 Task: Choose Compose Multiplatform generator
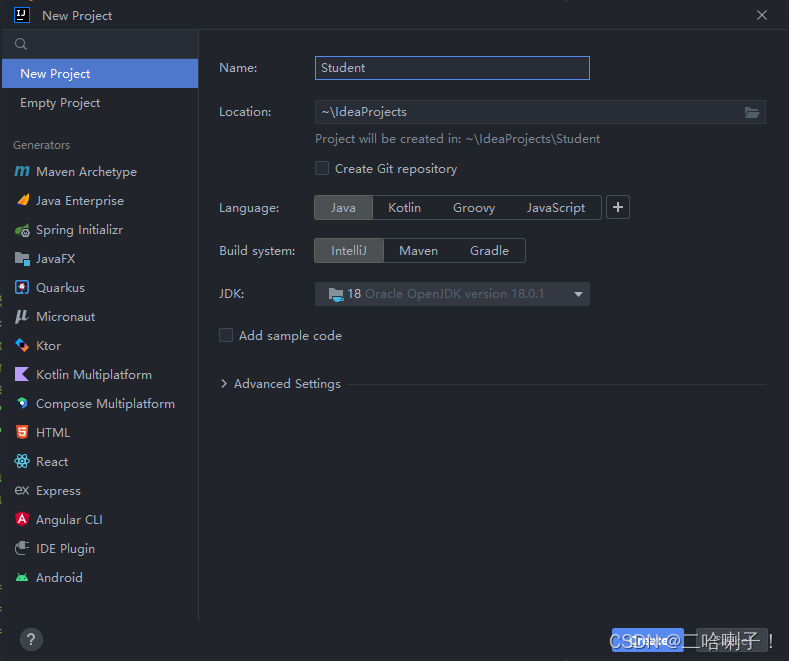coord(100,403)
